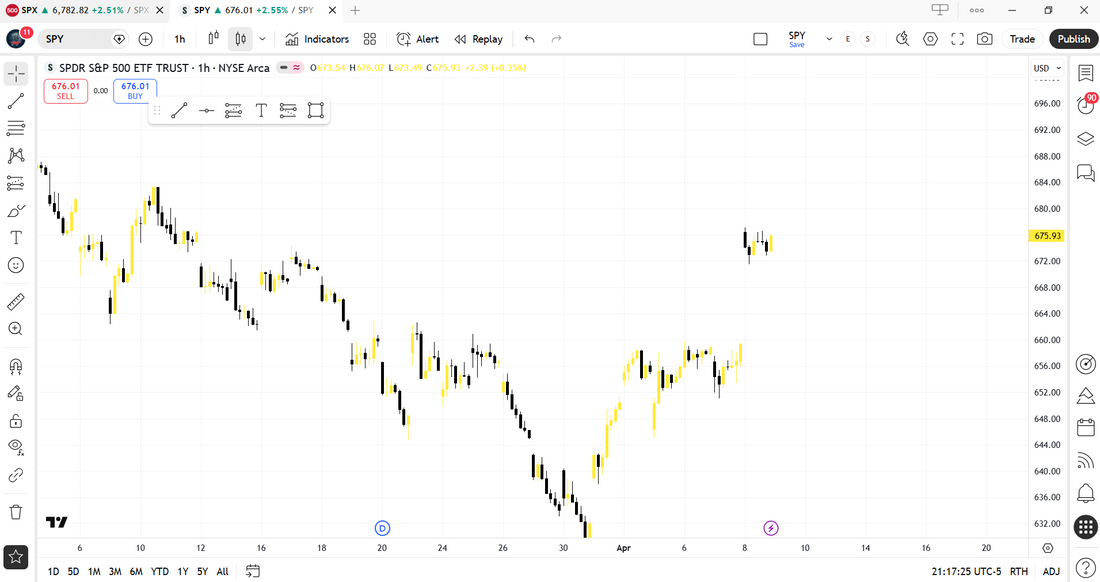Set the YTD date range

click(x=160, y=571)
